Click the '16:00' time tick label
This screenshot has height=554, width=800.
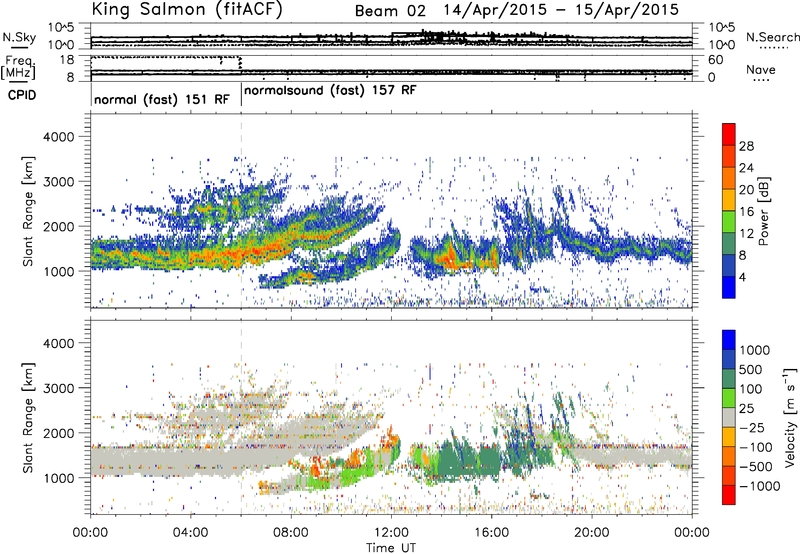click(x=491, y=533)
